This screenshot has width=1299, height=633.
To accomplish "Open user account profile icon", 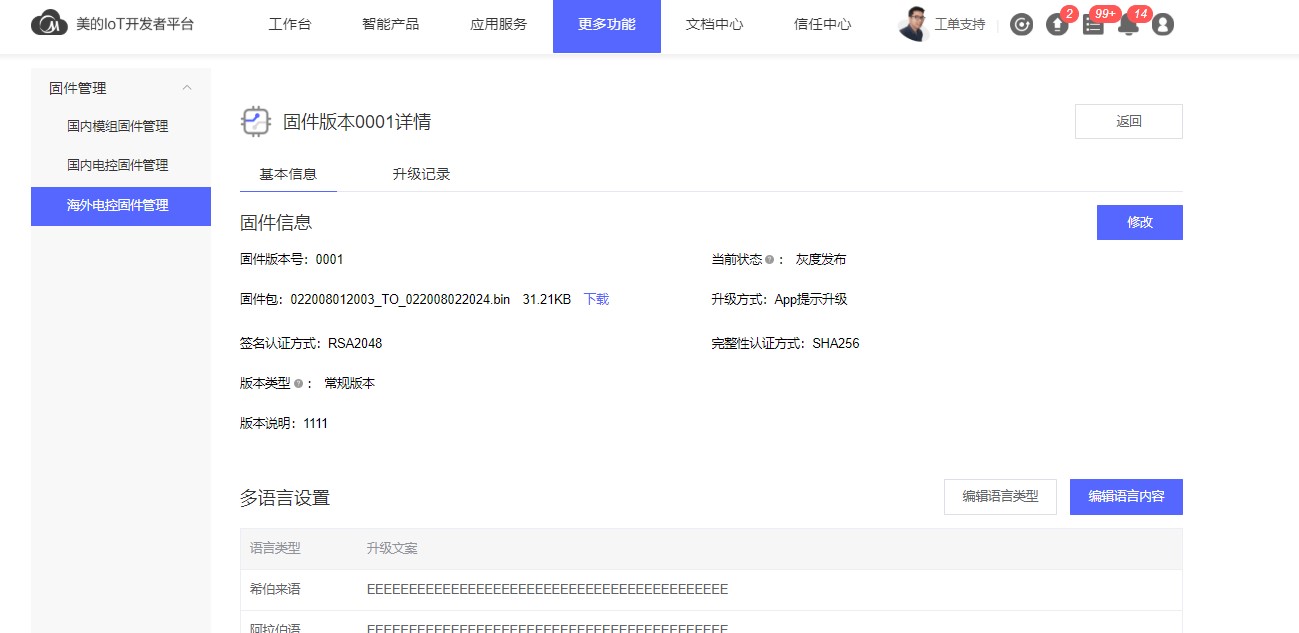I will [x=1162, y=25].
